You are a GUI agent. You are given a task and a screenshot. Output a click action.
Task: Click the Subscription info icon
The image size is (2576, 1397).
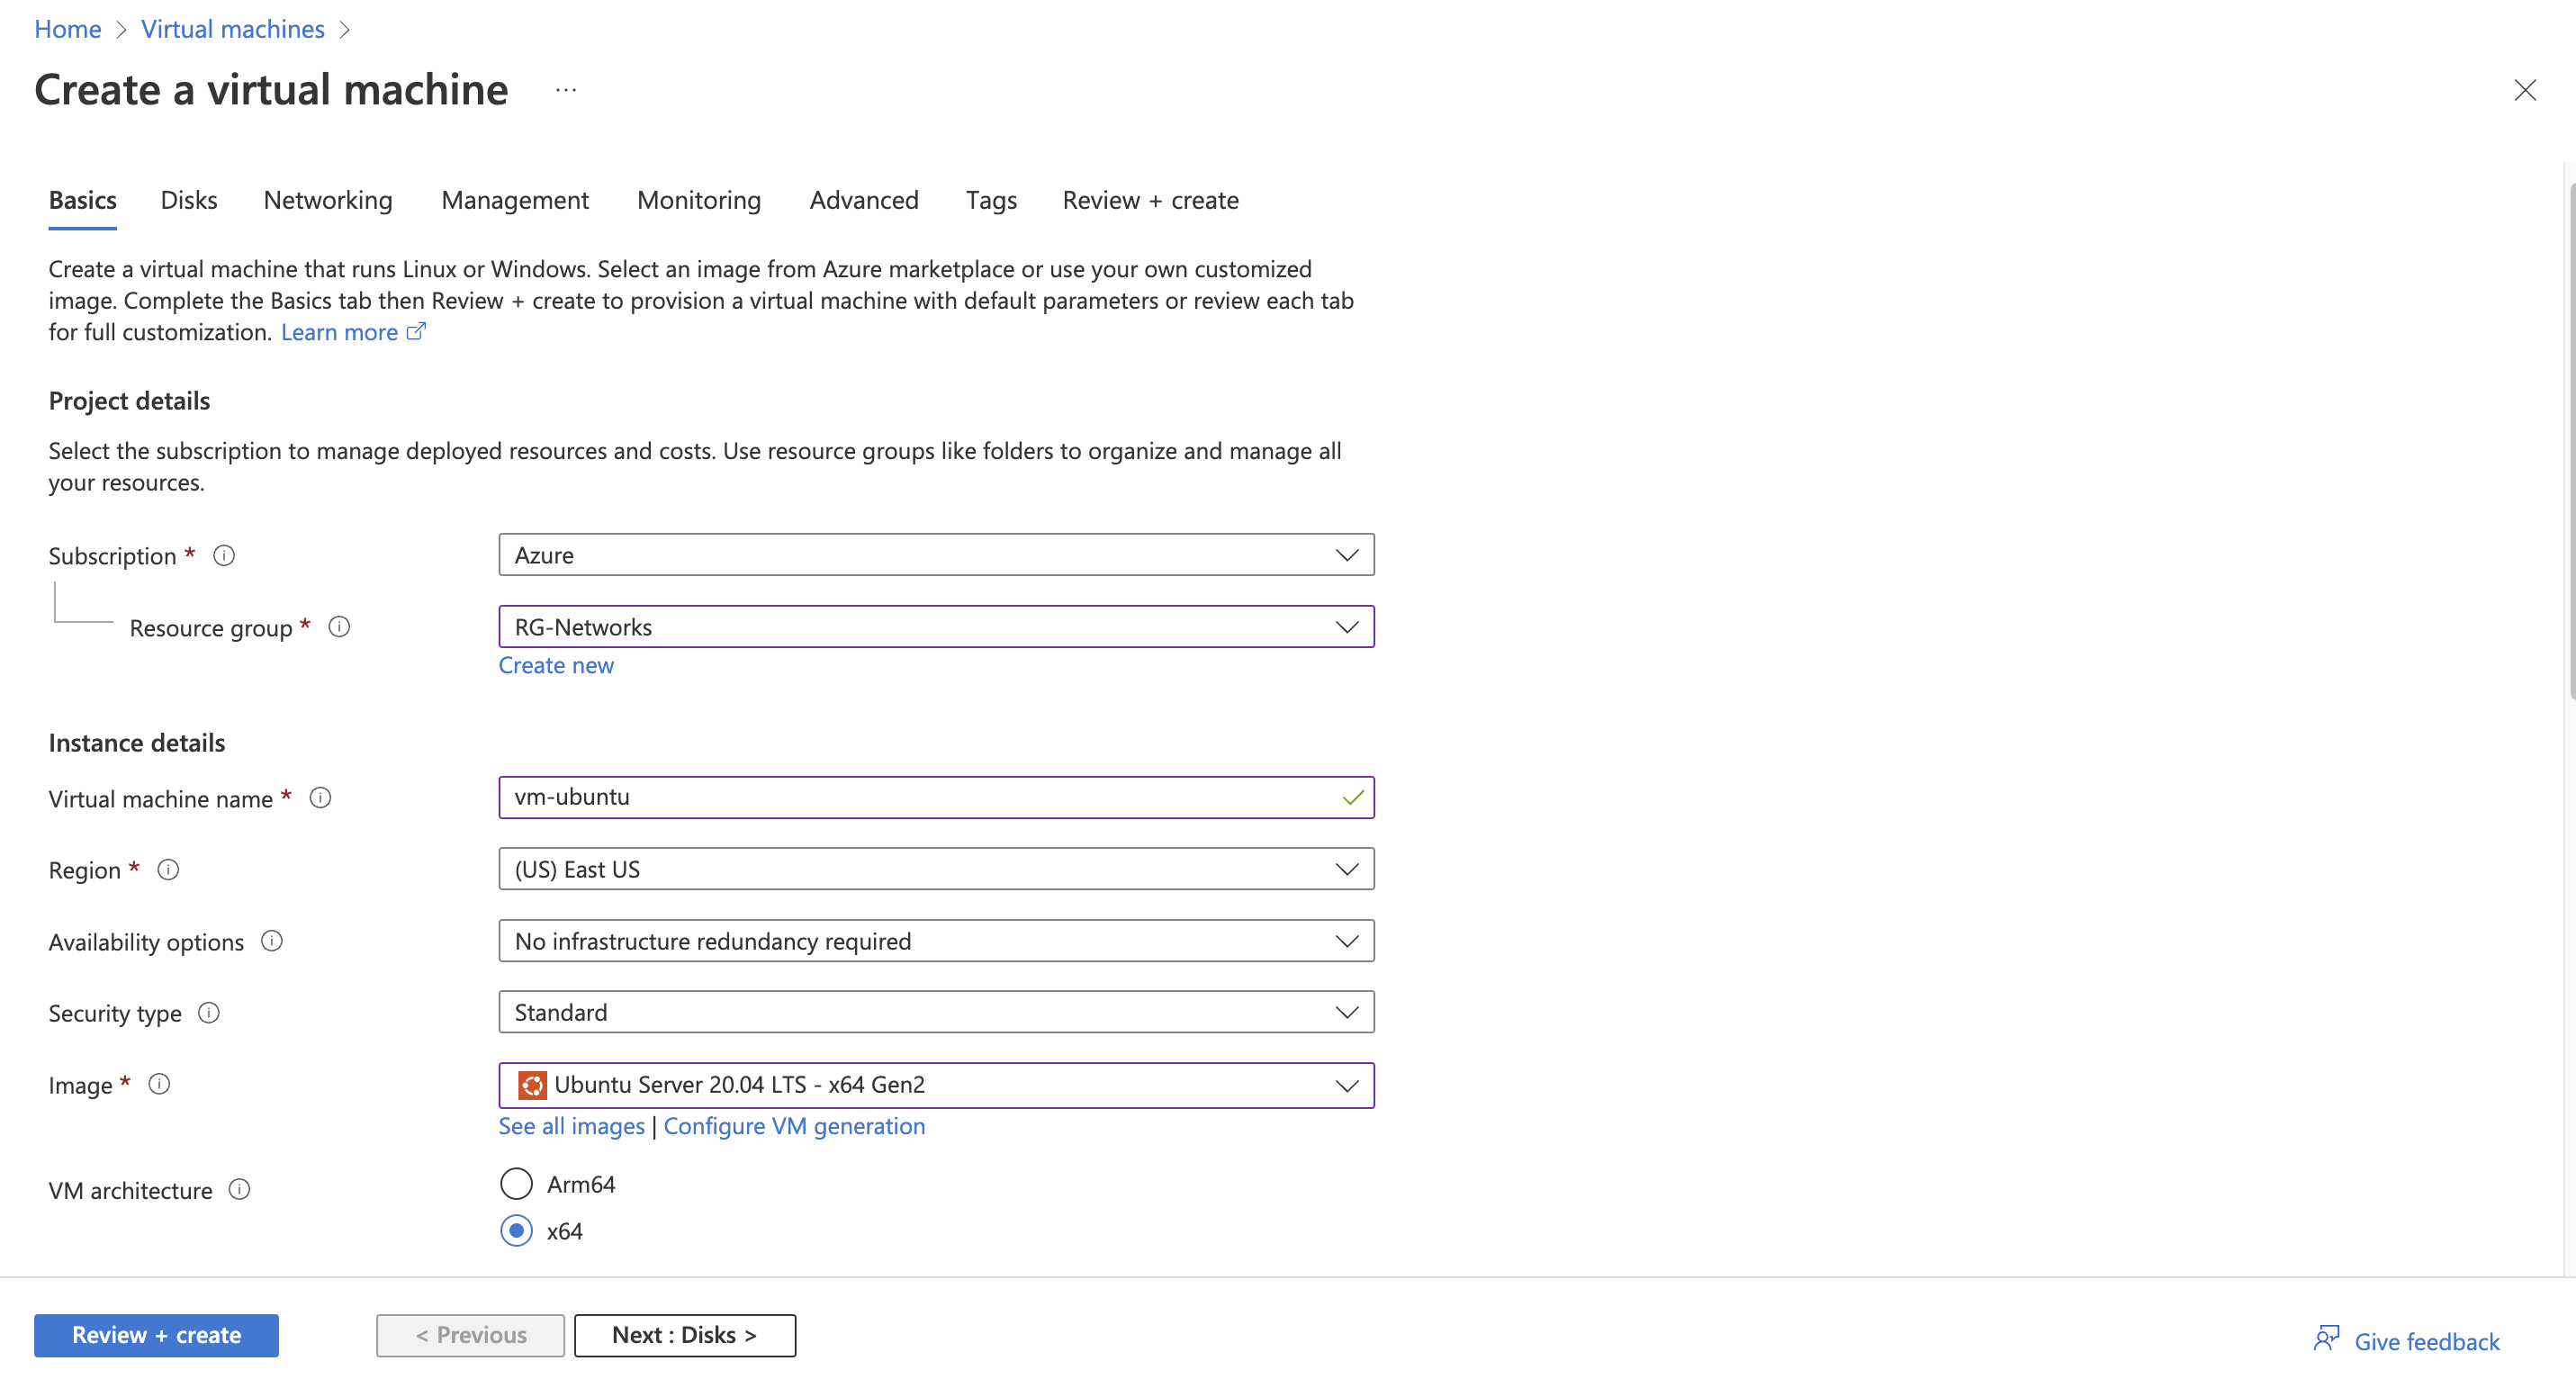point(224,555)
